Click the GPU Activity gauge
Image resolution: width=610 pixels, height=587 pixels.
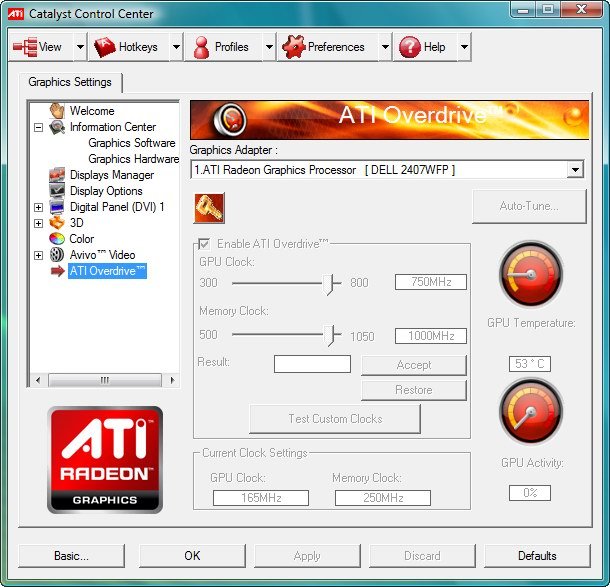click(x=531, y=412)
